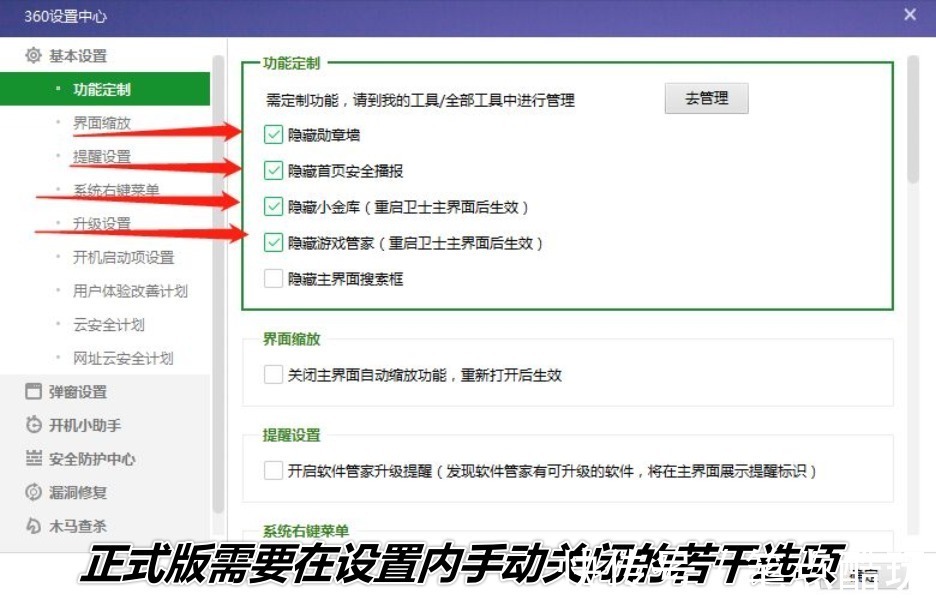
Task: Click the 提醒设置 section heading
Action: pos(291,435)
